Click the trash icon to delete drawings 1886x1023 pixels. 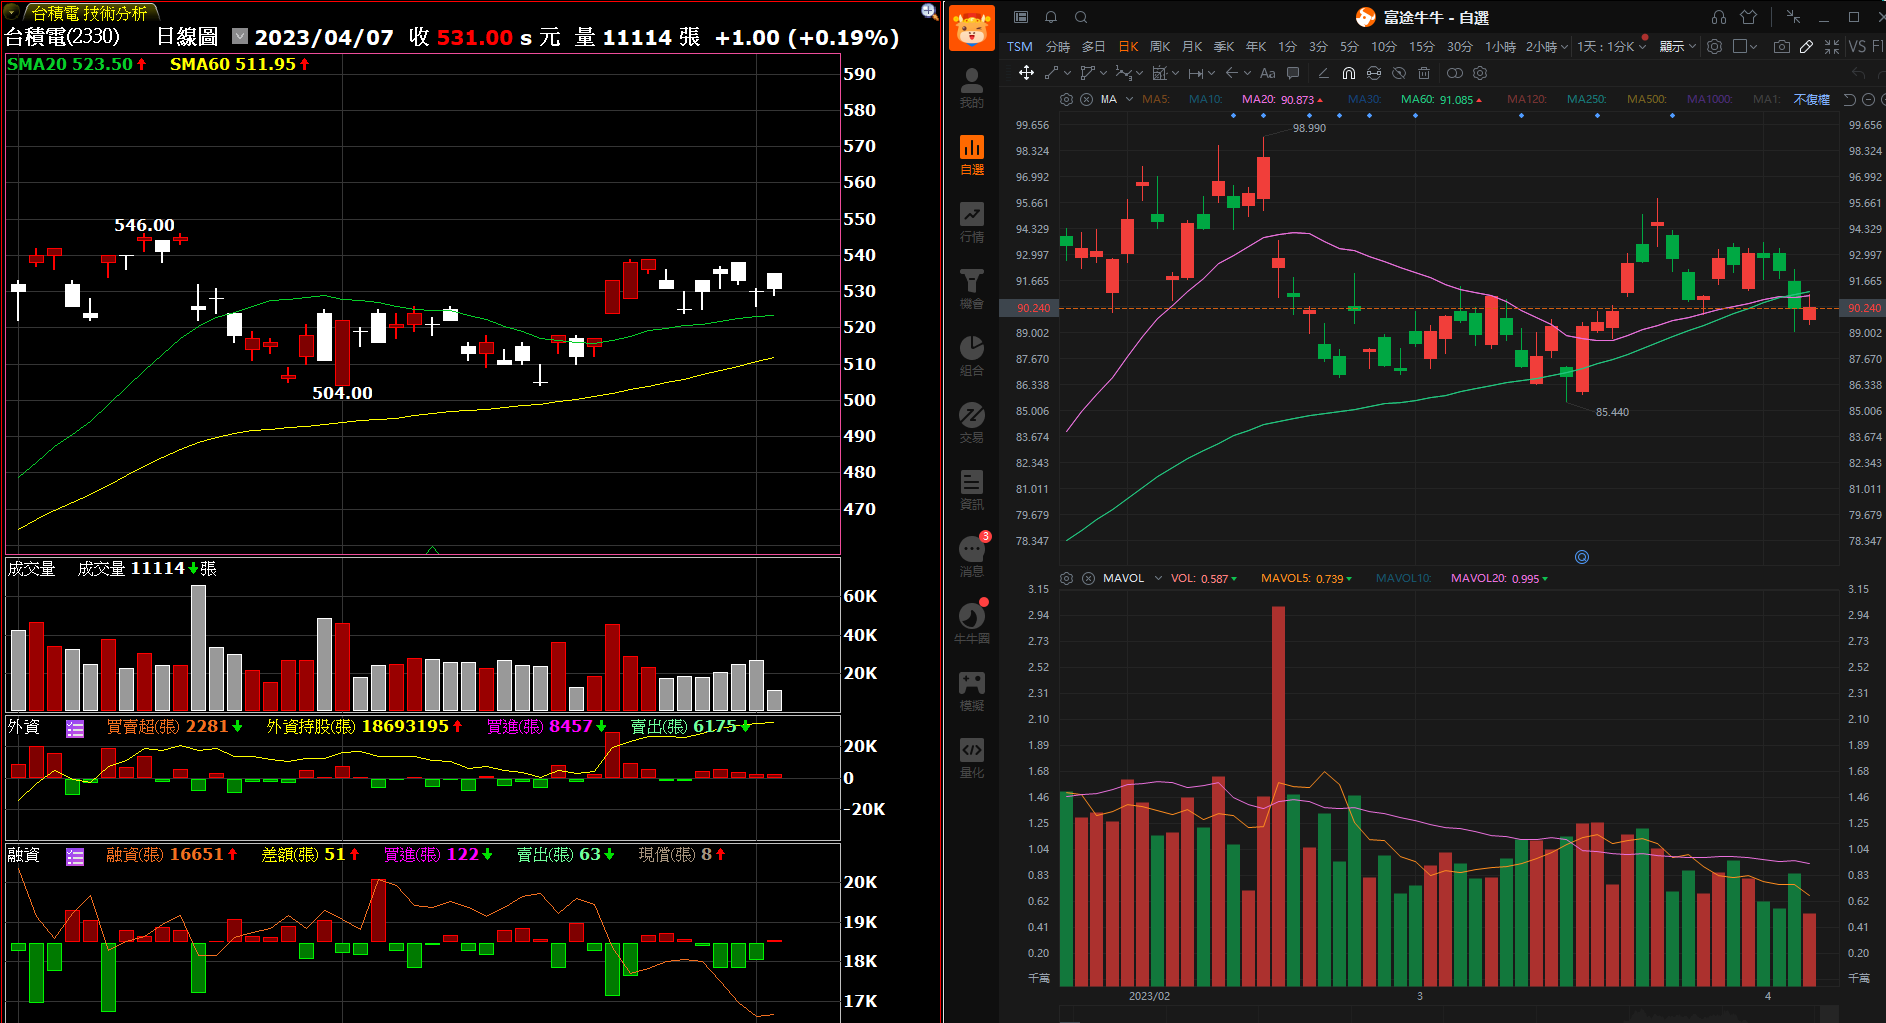1424,73
